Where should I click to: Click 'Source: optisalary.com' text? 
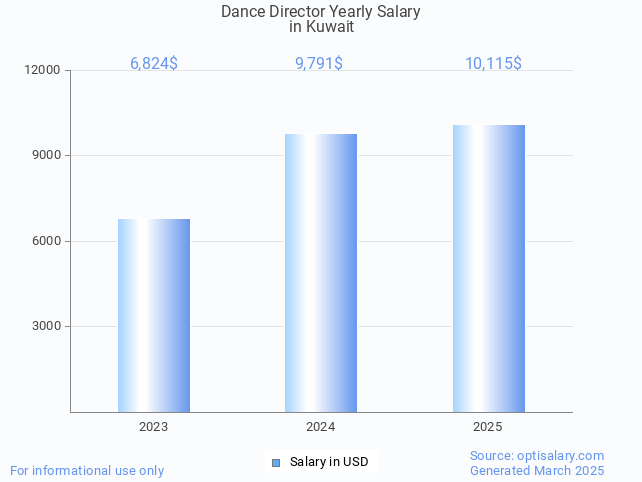point(537,456)
